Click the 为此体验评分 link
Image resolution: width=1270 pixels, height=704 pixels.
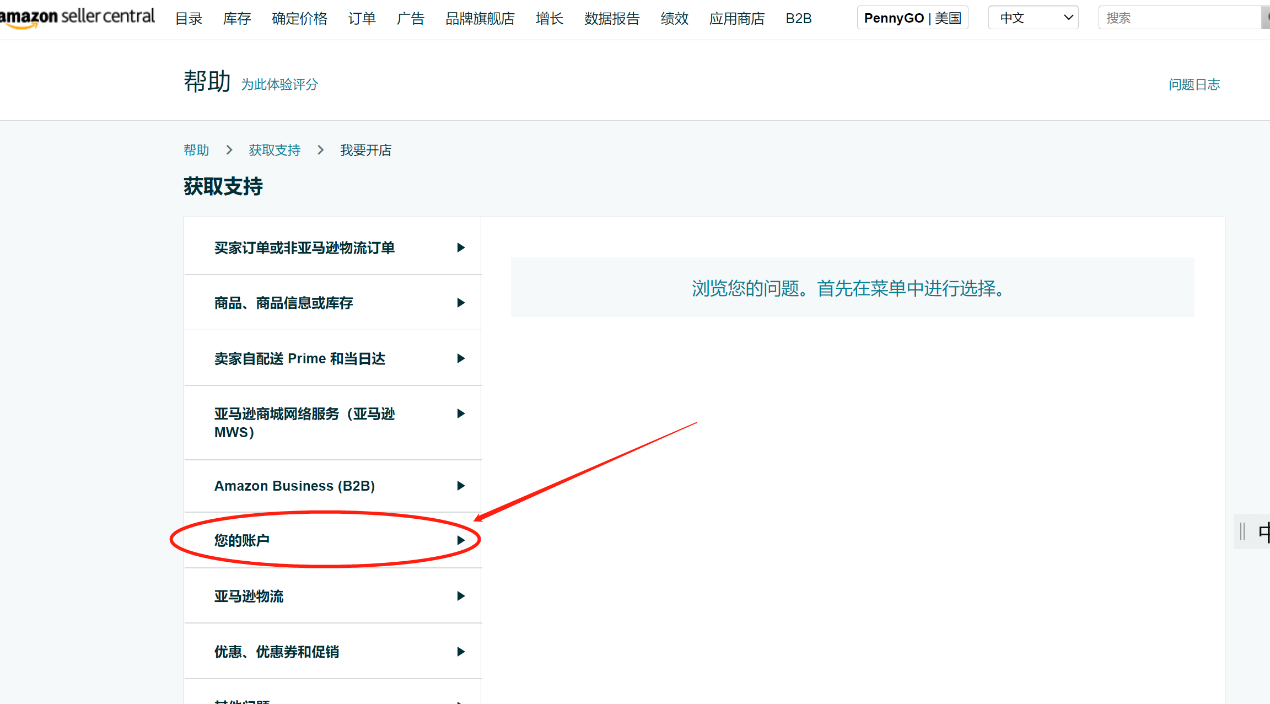[x=280, y=85]
